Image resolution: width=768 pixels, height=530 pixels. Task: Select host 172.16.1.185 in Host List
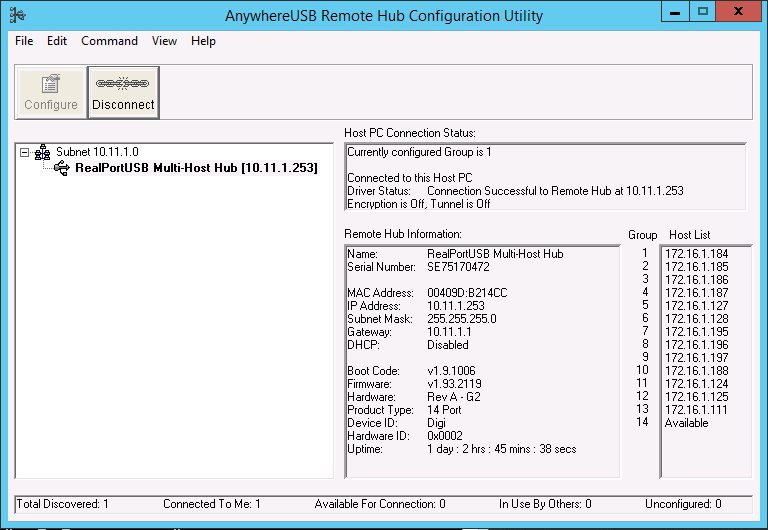pos(696,267)
